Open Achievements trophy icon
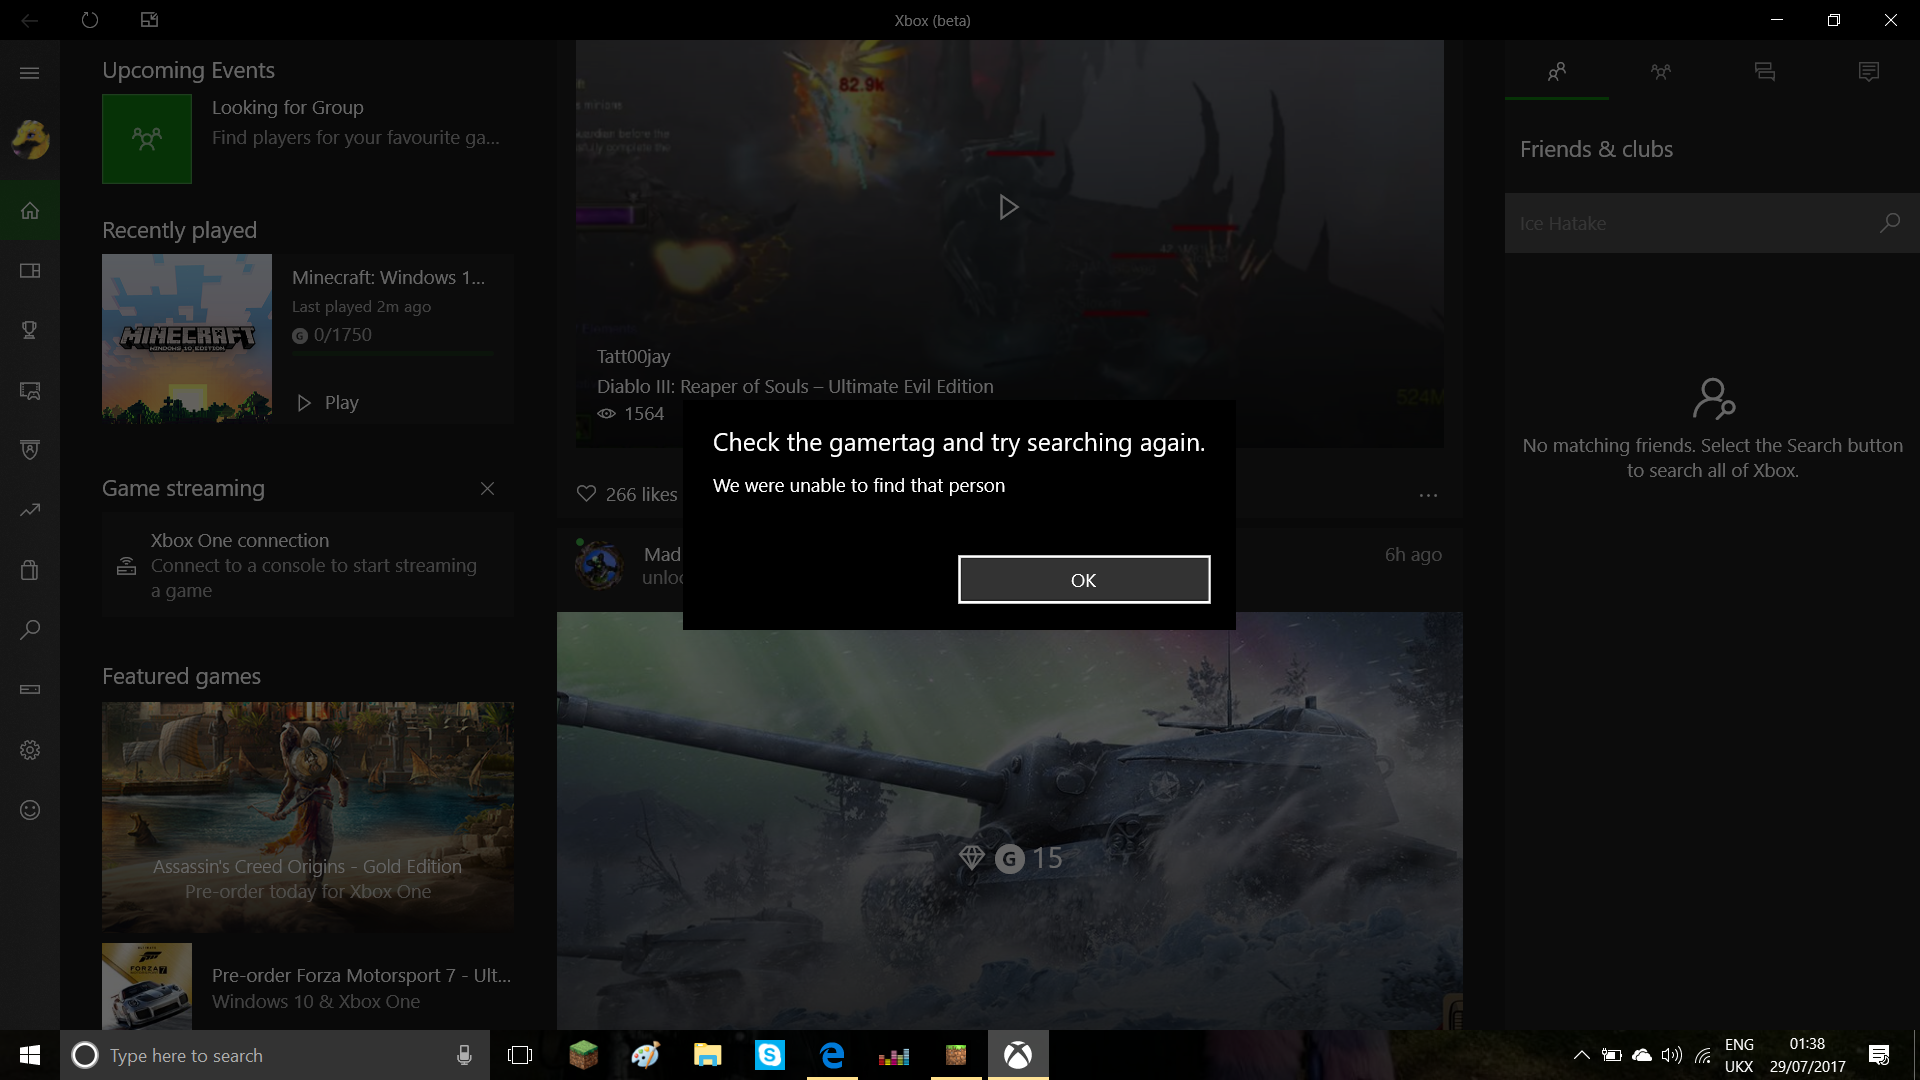The width and height of the screenshot is (1920, 1080). click(x=30, y=330)
